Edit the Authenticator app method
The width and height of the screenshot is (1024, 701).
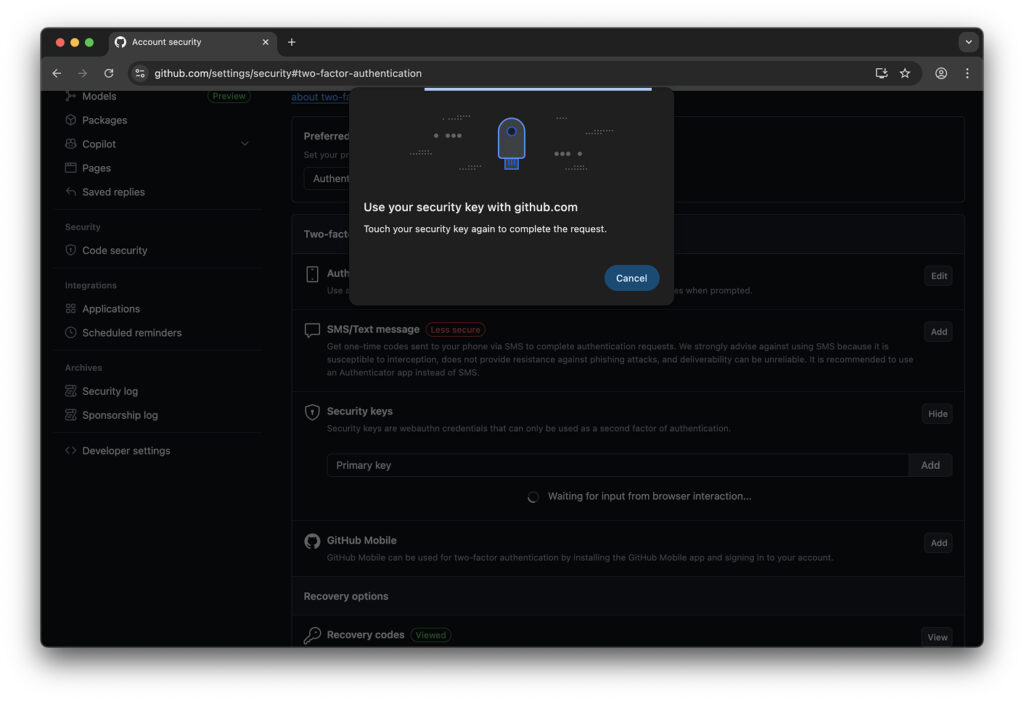point(938,276)
